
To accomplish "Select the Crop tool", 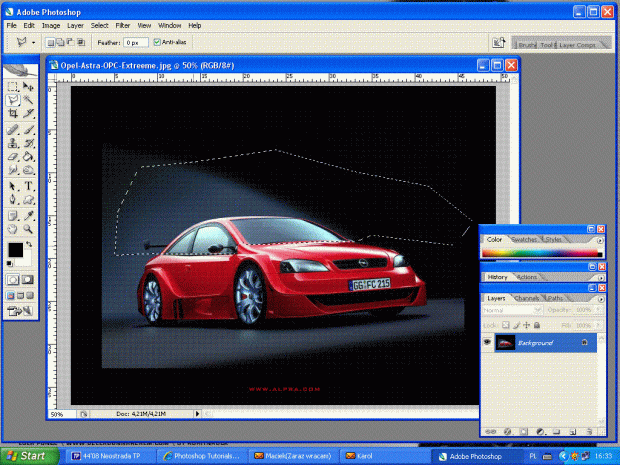I will [x=12, y=114].
